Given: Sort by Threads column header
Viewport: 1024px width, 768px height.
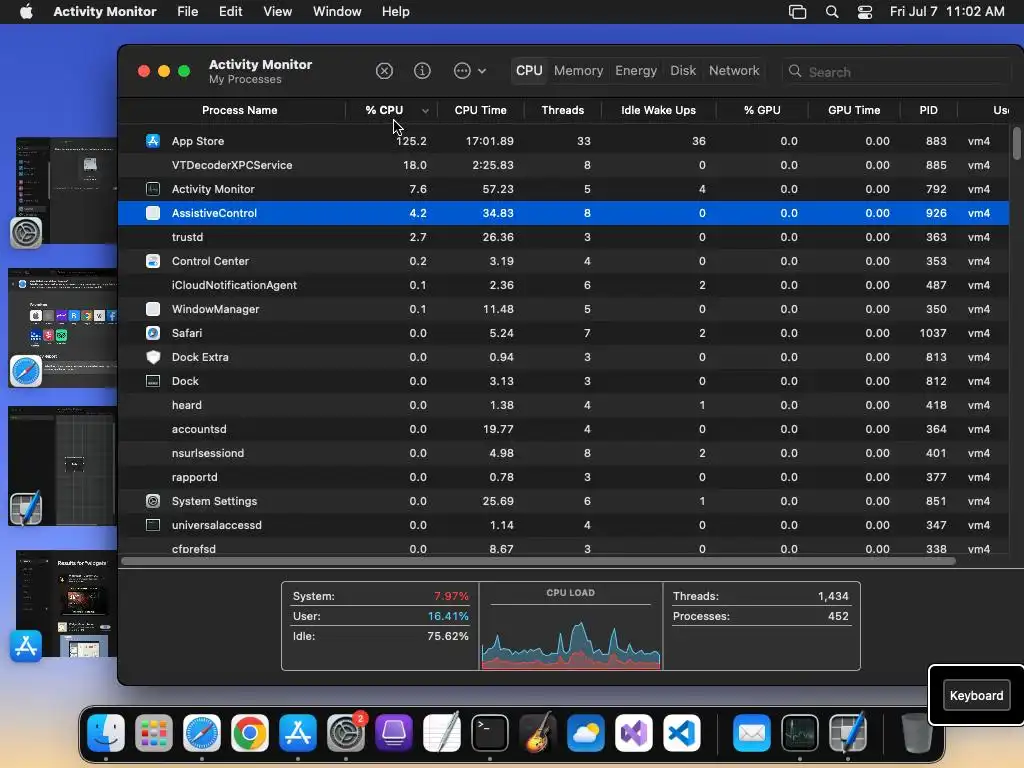Looking at the screenshot, I should coord(562,110).
